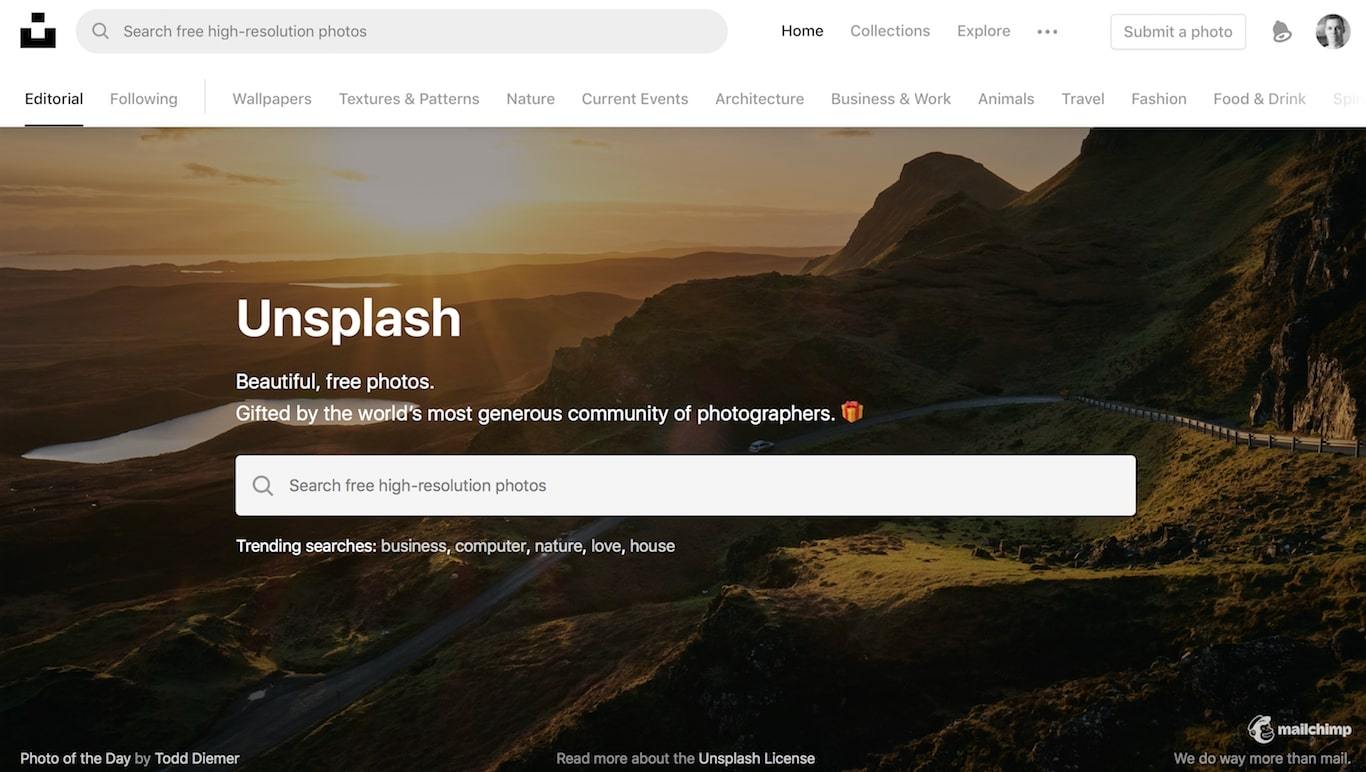Click the magnifier icon in hero search box
Screen dimensions: 1366x772
click(x=263, y=486)
